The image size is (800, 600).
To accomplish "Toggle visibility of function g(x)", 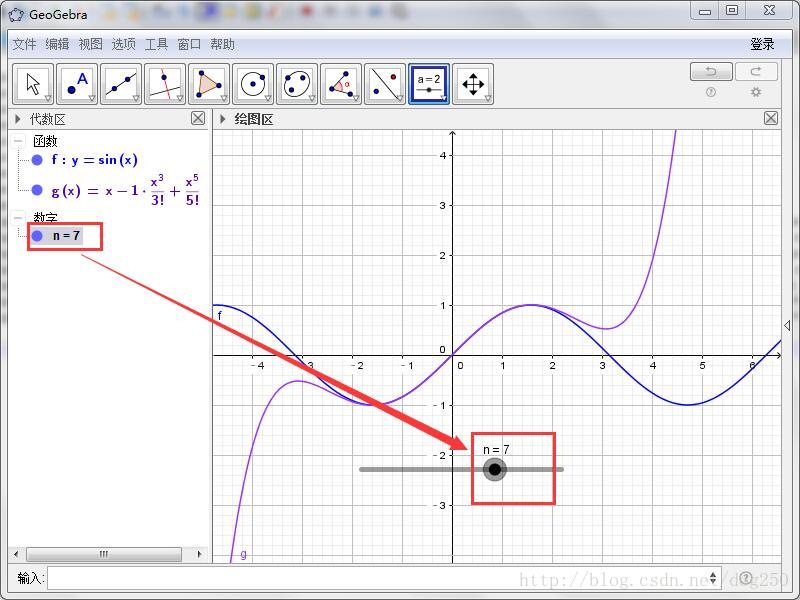I will (x=37, y=190).
